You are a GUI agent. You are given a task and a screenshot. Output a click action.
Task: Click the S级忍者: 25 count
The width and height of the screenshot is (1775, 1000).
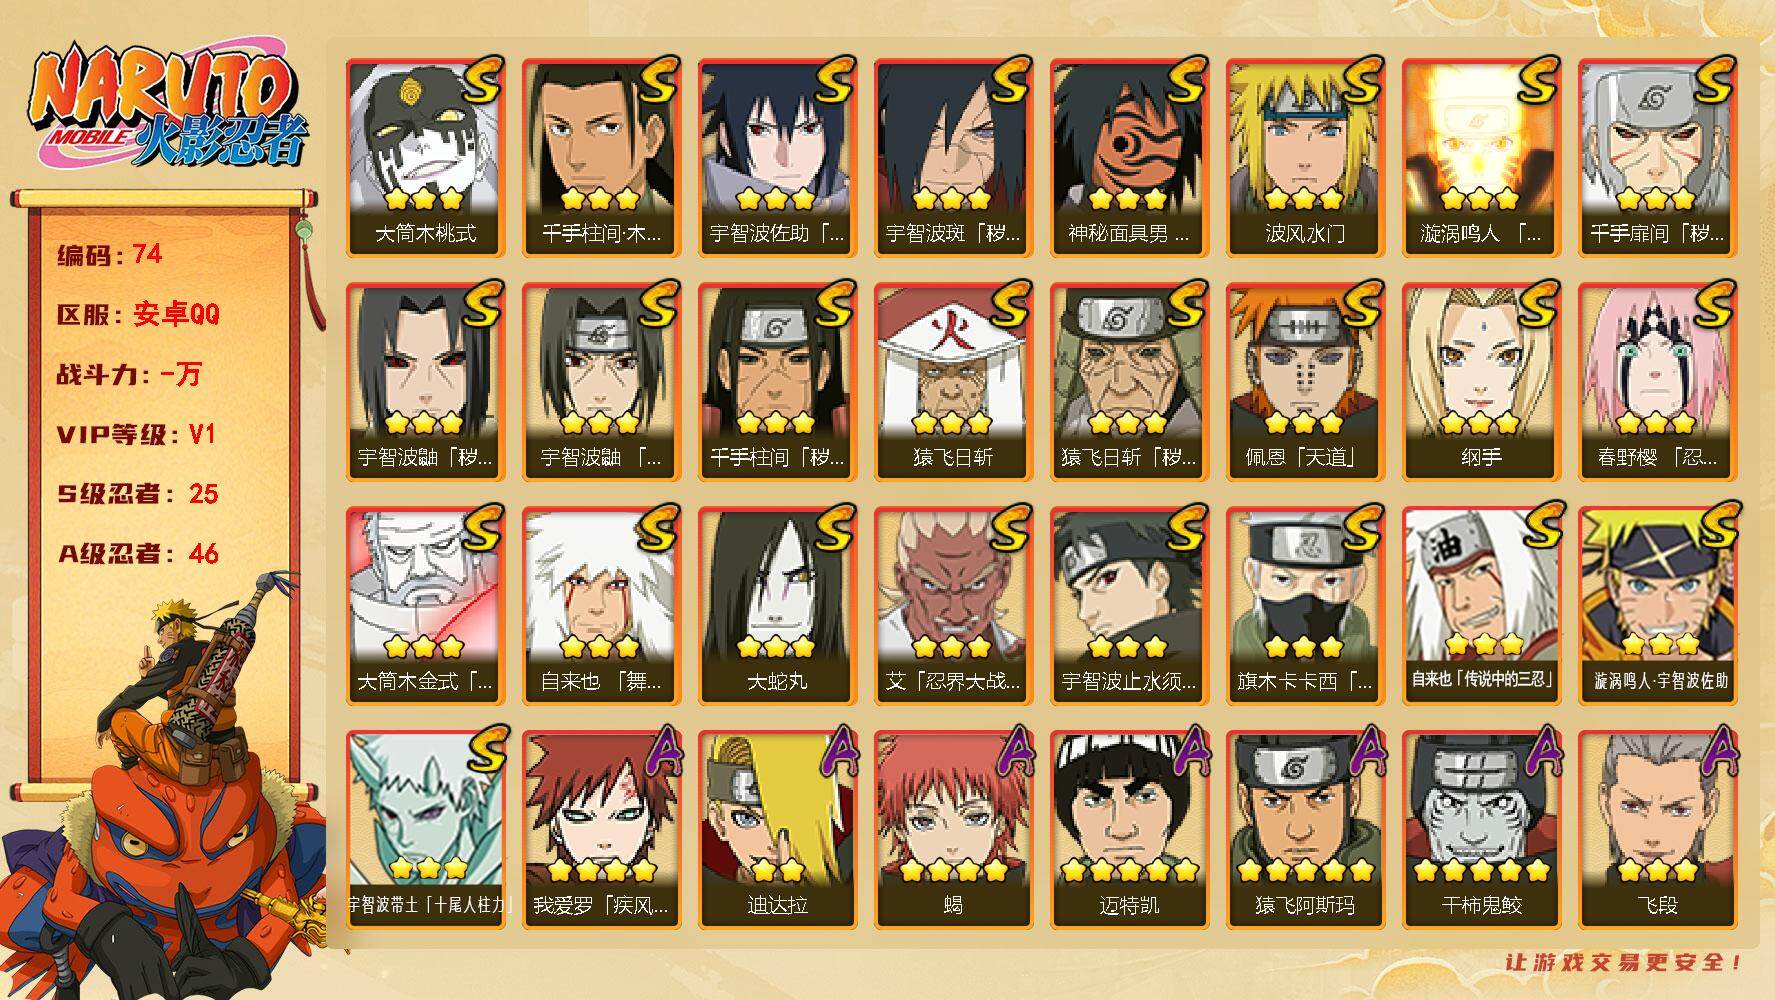(x=138, y=494)
